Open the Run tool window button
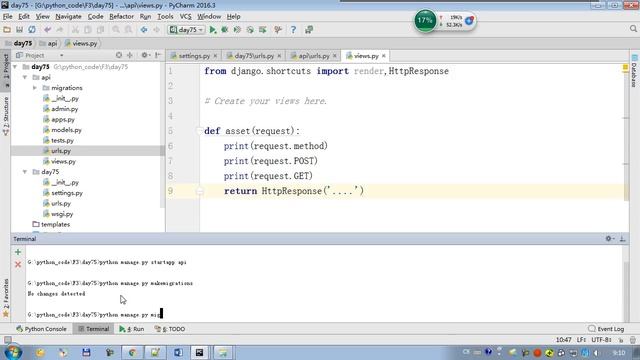The width and height of the screenshot is (640, 360). coord(131,329)
